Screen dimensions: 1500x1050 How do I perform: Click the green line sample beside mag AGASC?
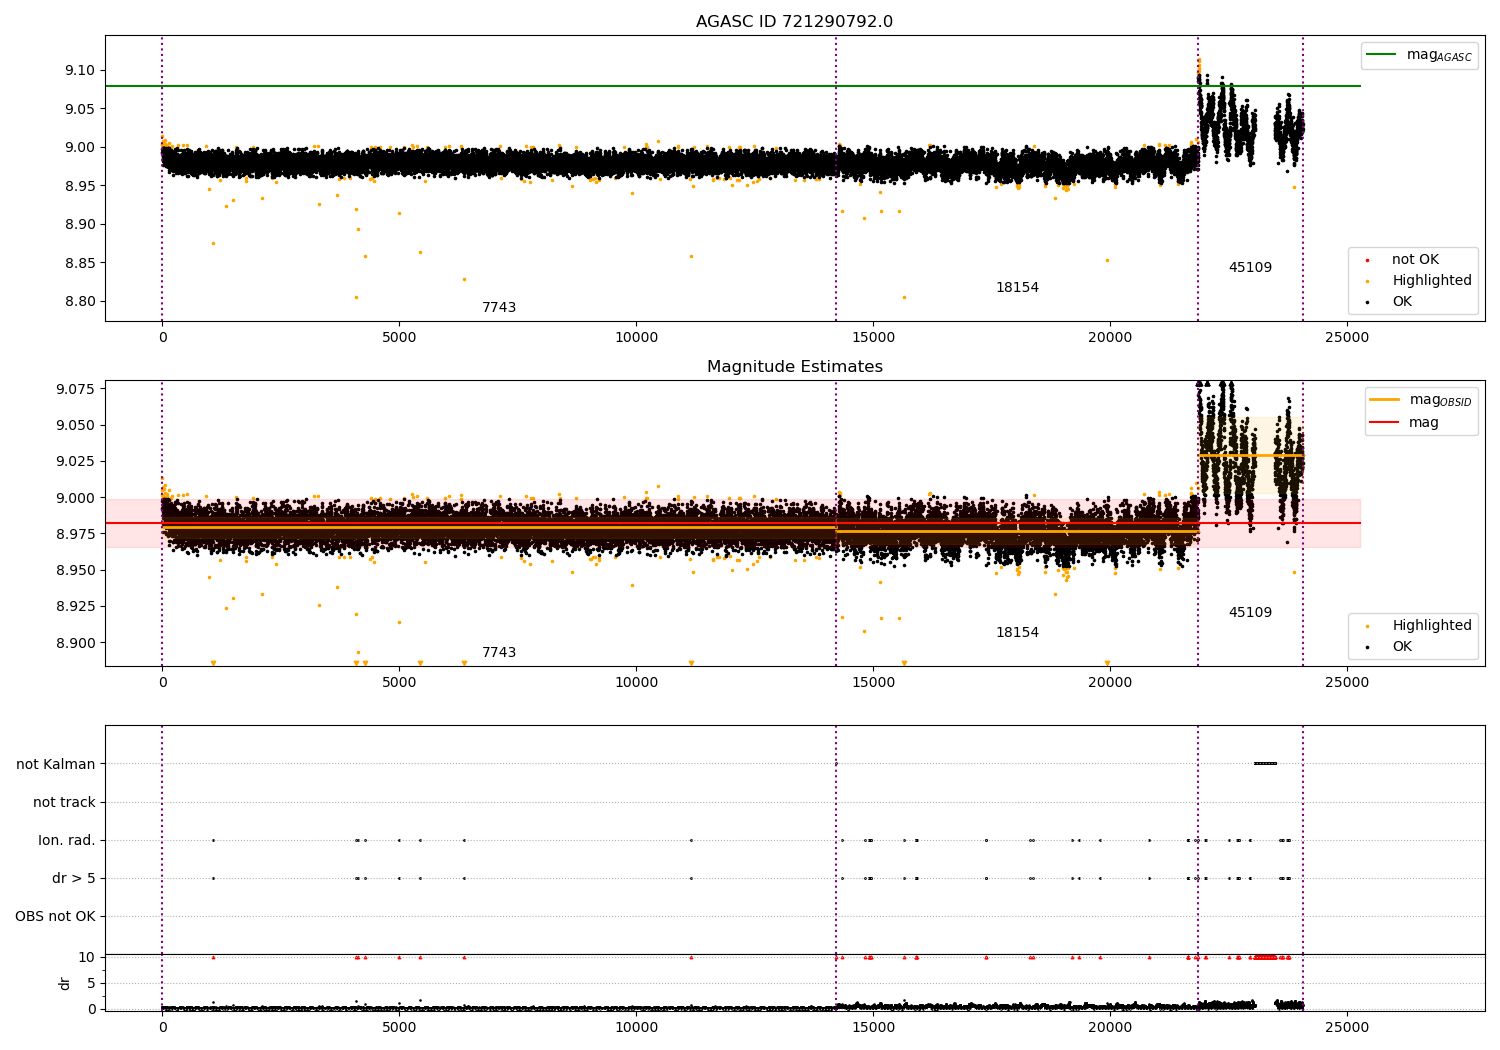(x=1382, y=55)
